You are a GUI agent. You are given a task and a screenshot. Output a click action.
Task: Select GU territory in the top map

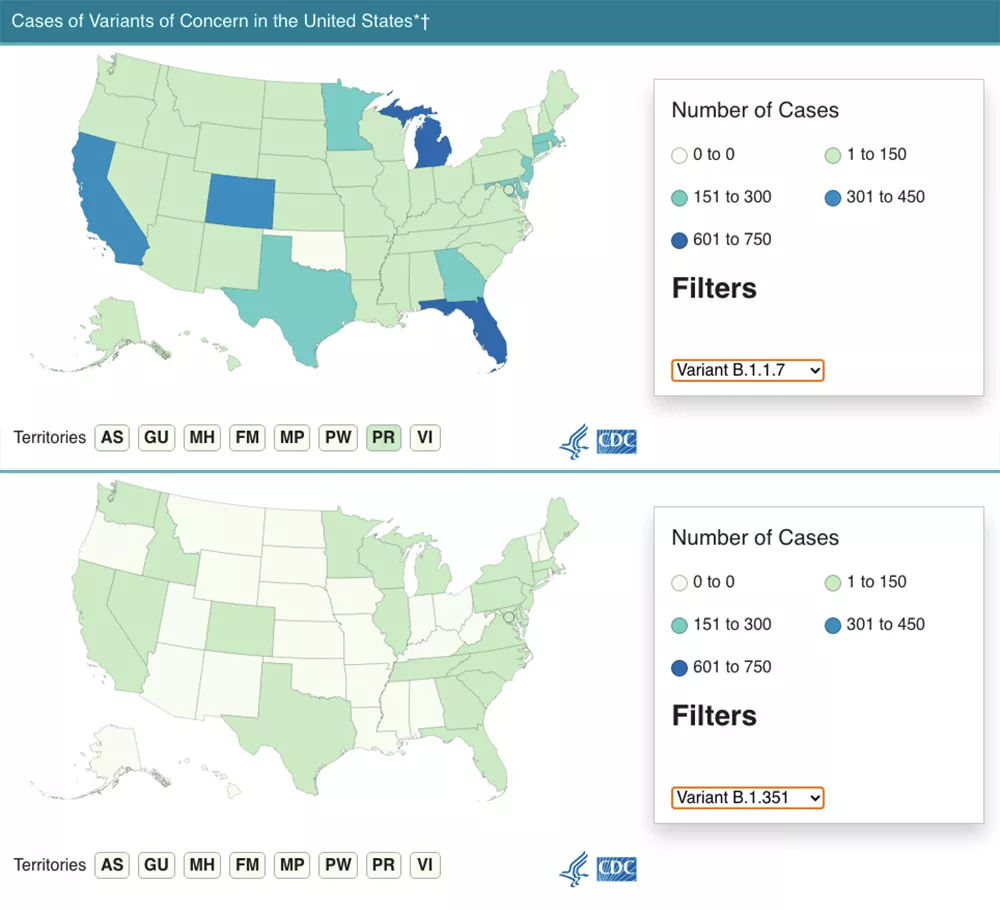coord(156,437)
